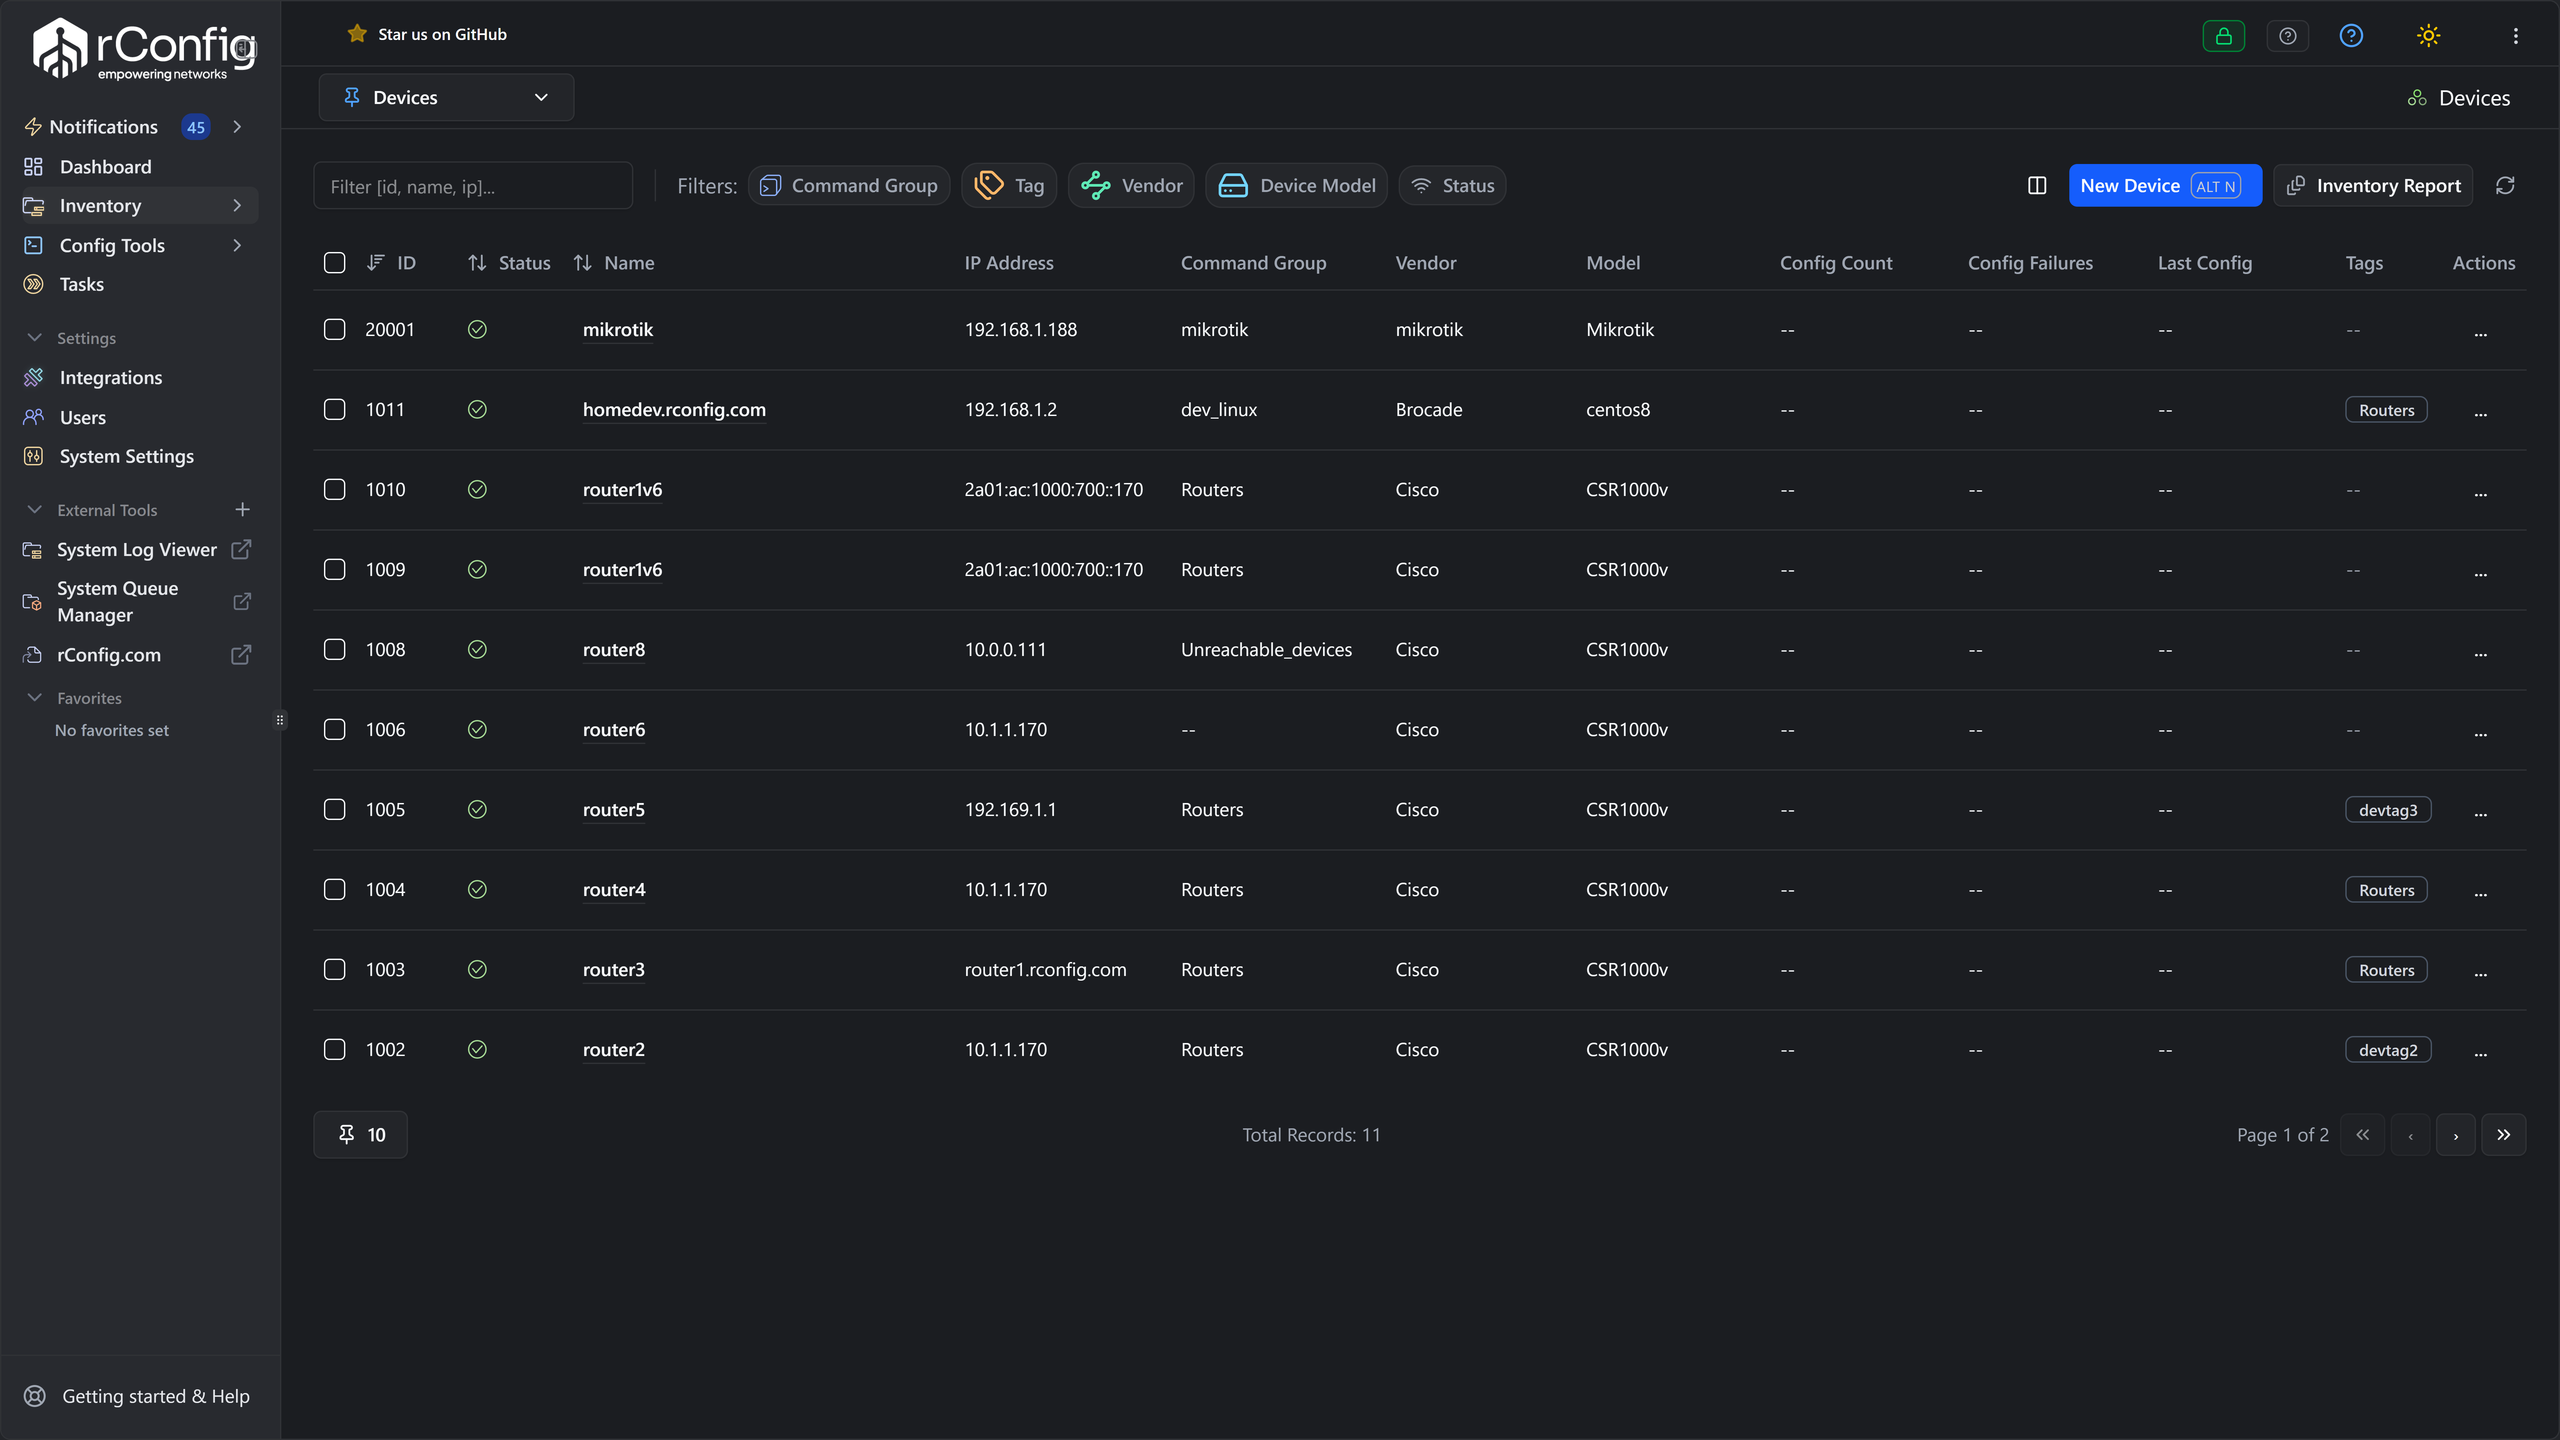Toggle column view layout icon

click(2037, 186)
